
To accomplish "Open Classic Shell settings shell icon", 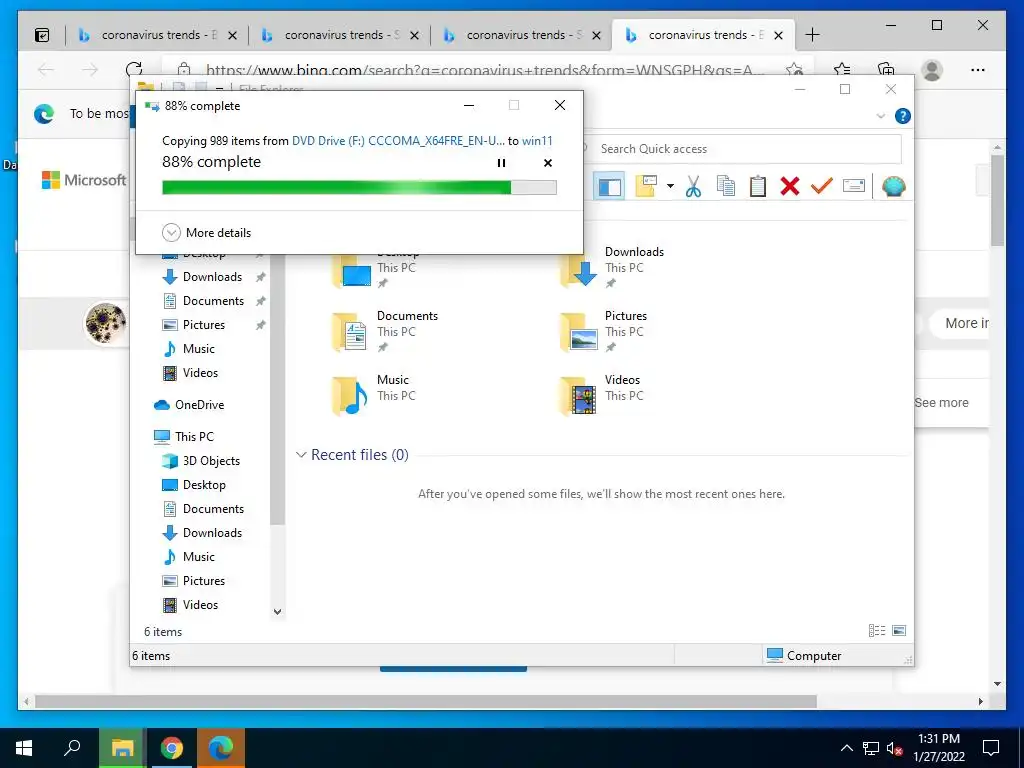I will (x=893, y=187).
